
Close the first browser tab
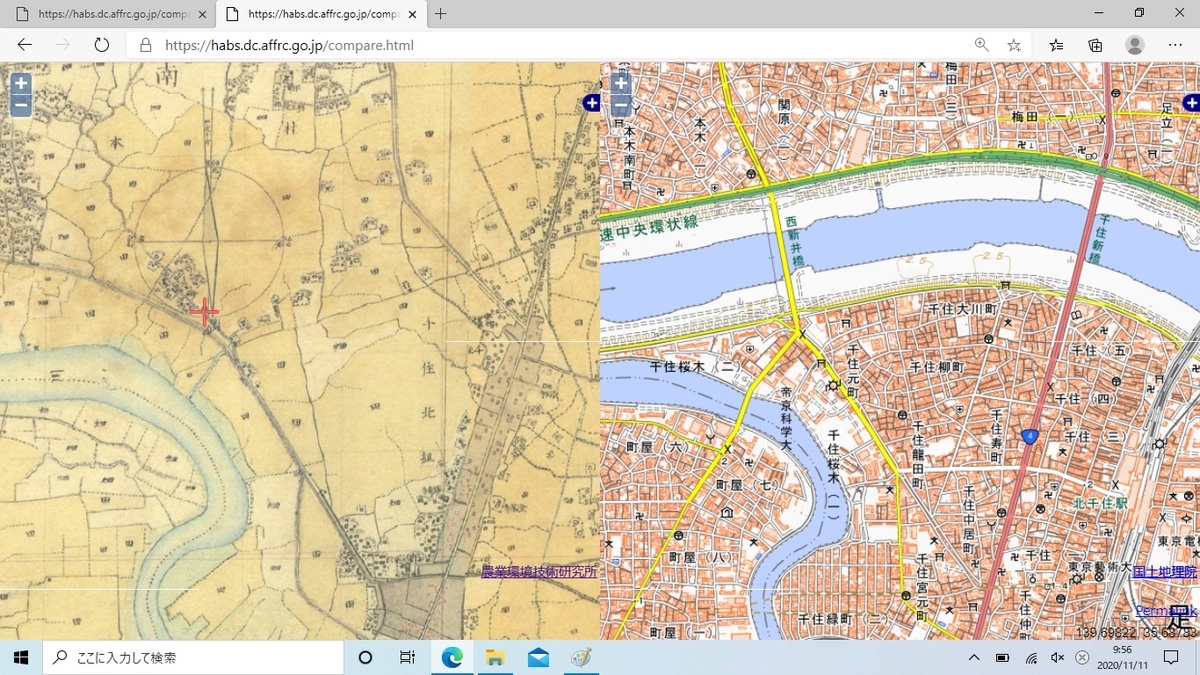[x=202, y=14]
